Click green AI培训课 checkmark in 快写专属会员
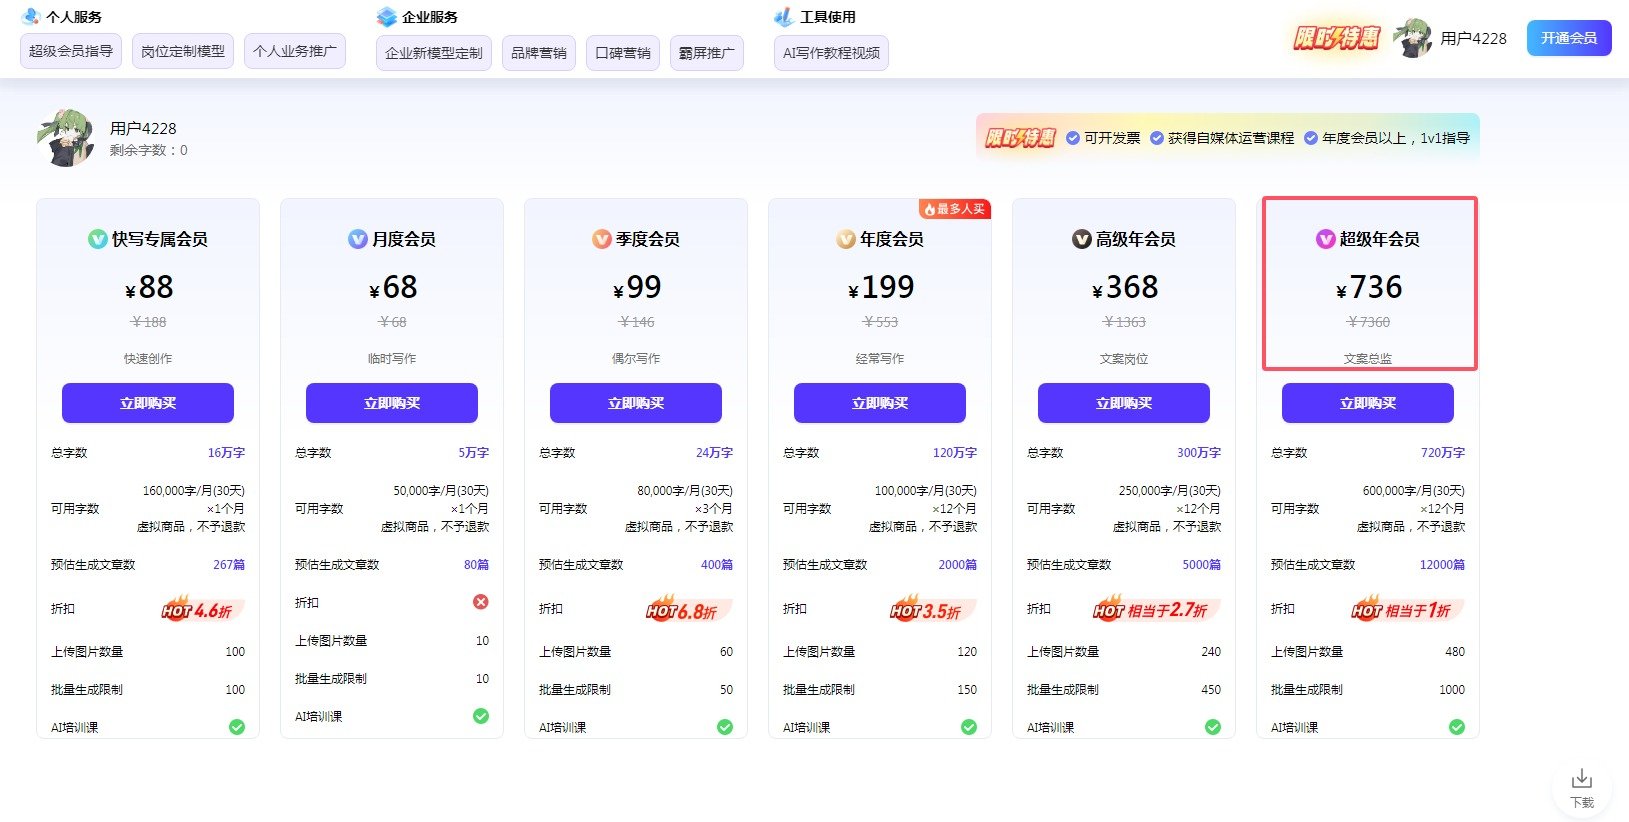The image size is (1629, 822). 237,727
